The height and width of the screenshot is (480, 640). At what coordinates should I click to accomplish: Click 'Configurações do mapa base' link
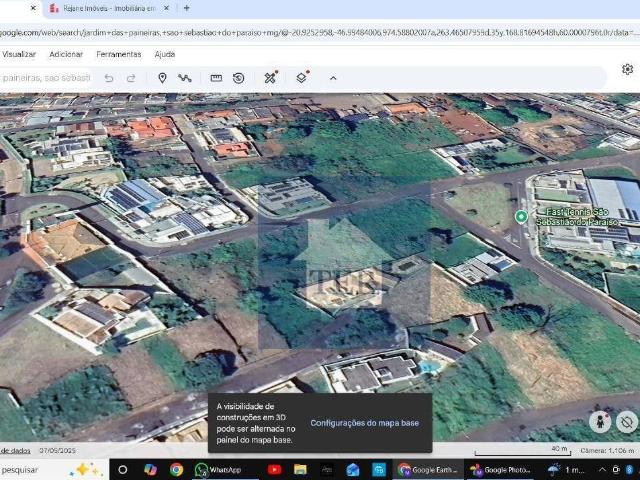tap(364, 423)
